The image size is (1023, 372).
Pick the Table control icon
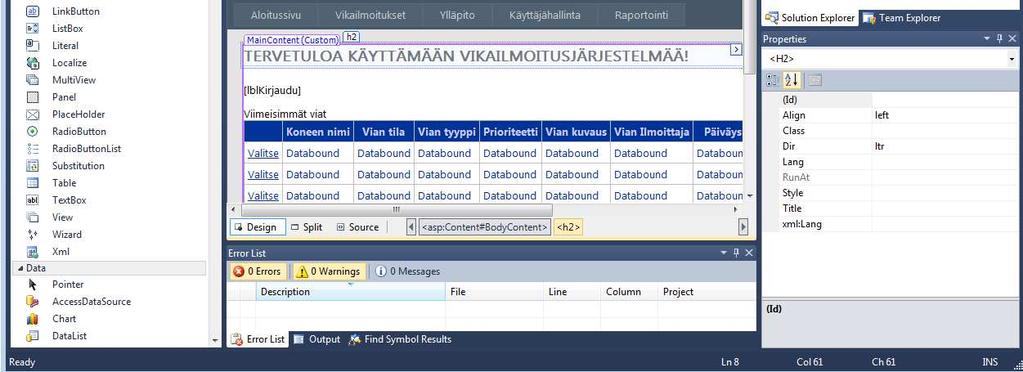33,183
